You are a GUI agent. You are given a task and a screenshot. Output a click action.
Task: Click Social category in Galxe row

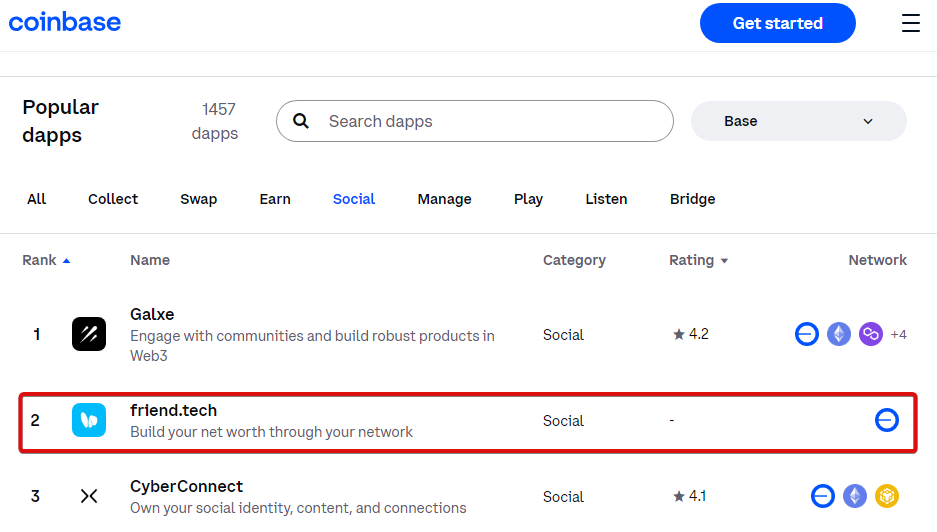pos(563,335)
